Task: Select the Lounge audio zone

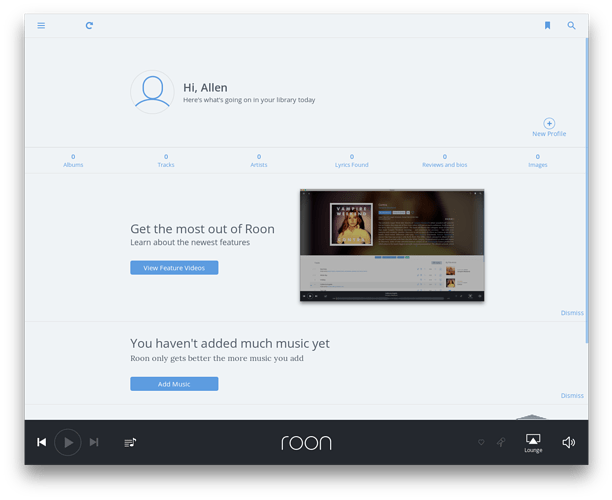Action: [533, 443]
